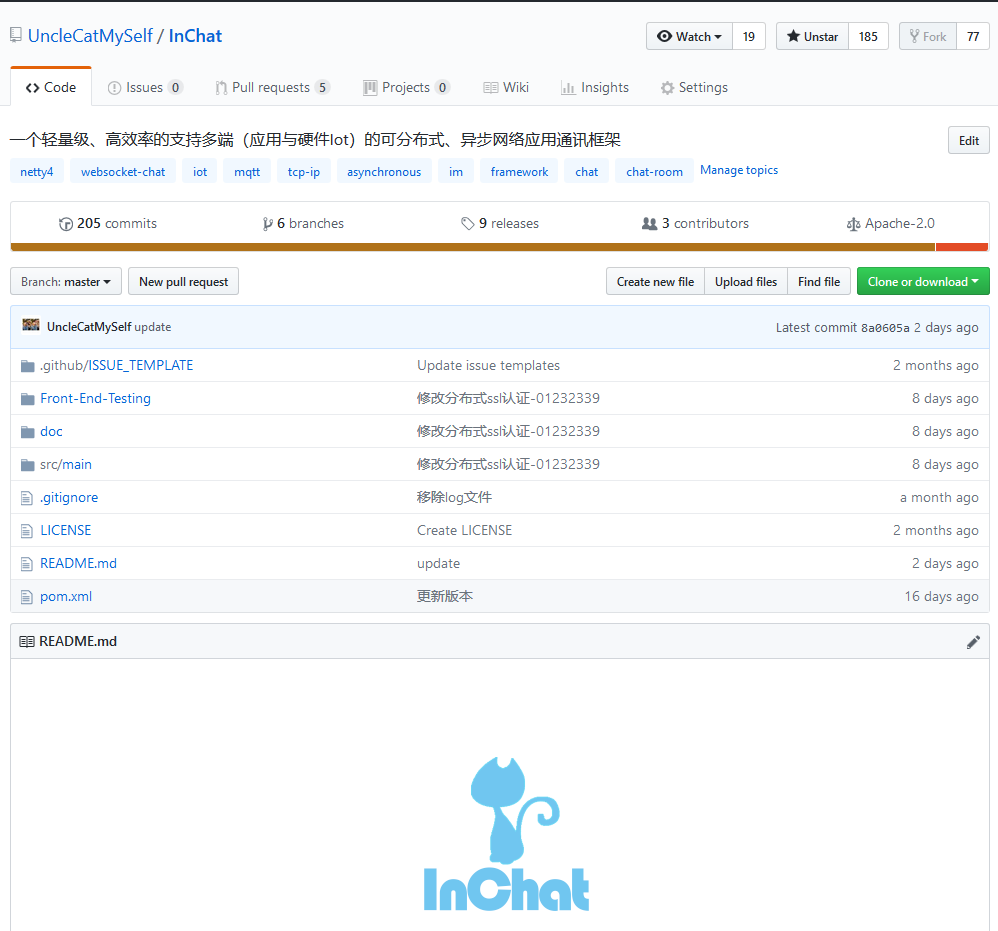
Task: Click the Edit description button
Action: coord(969,141)
